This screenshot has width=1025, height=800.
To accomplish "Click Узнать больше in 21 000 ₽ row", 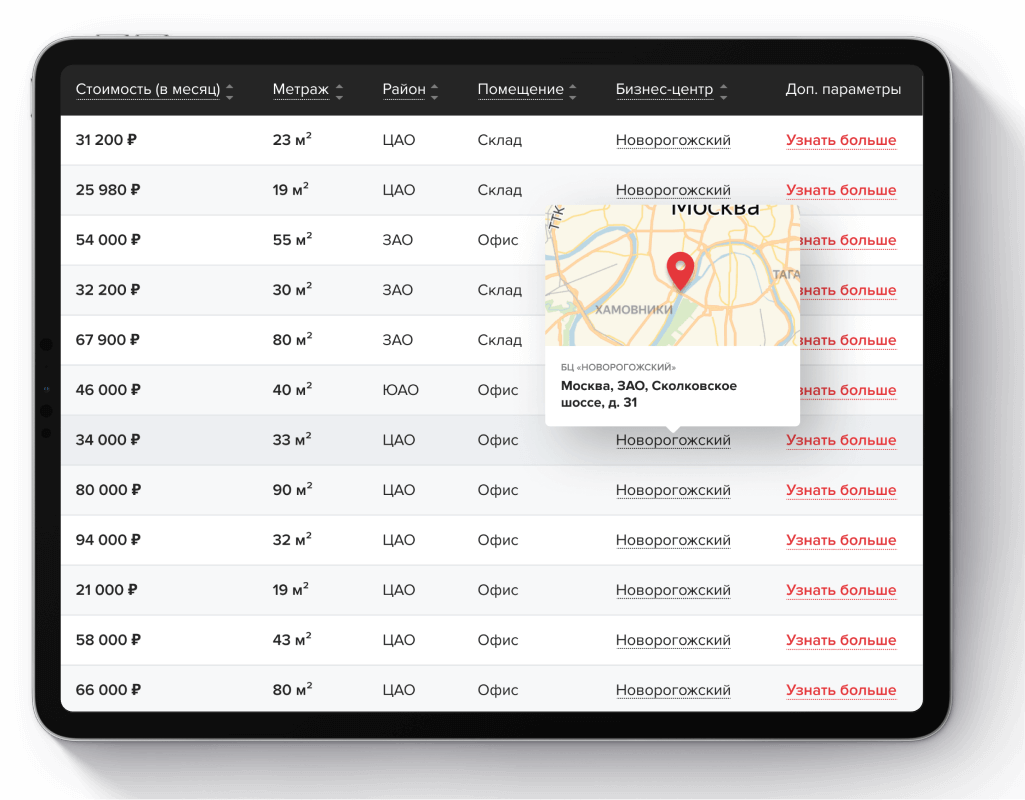I will click(x=841, y=590).
